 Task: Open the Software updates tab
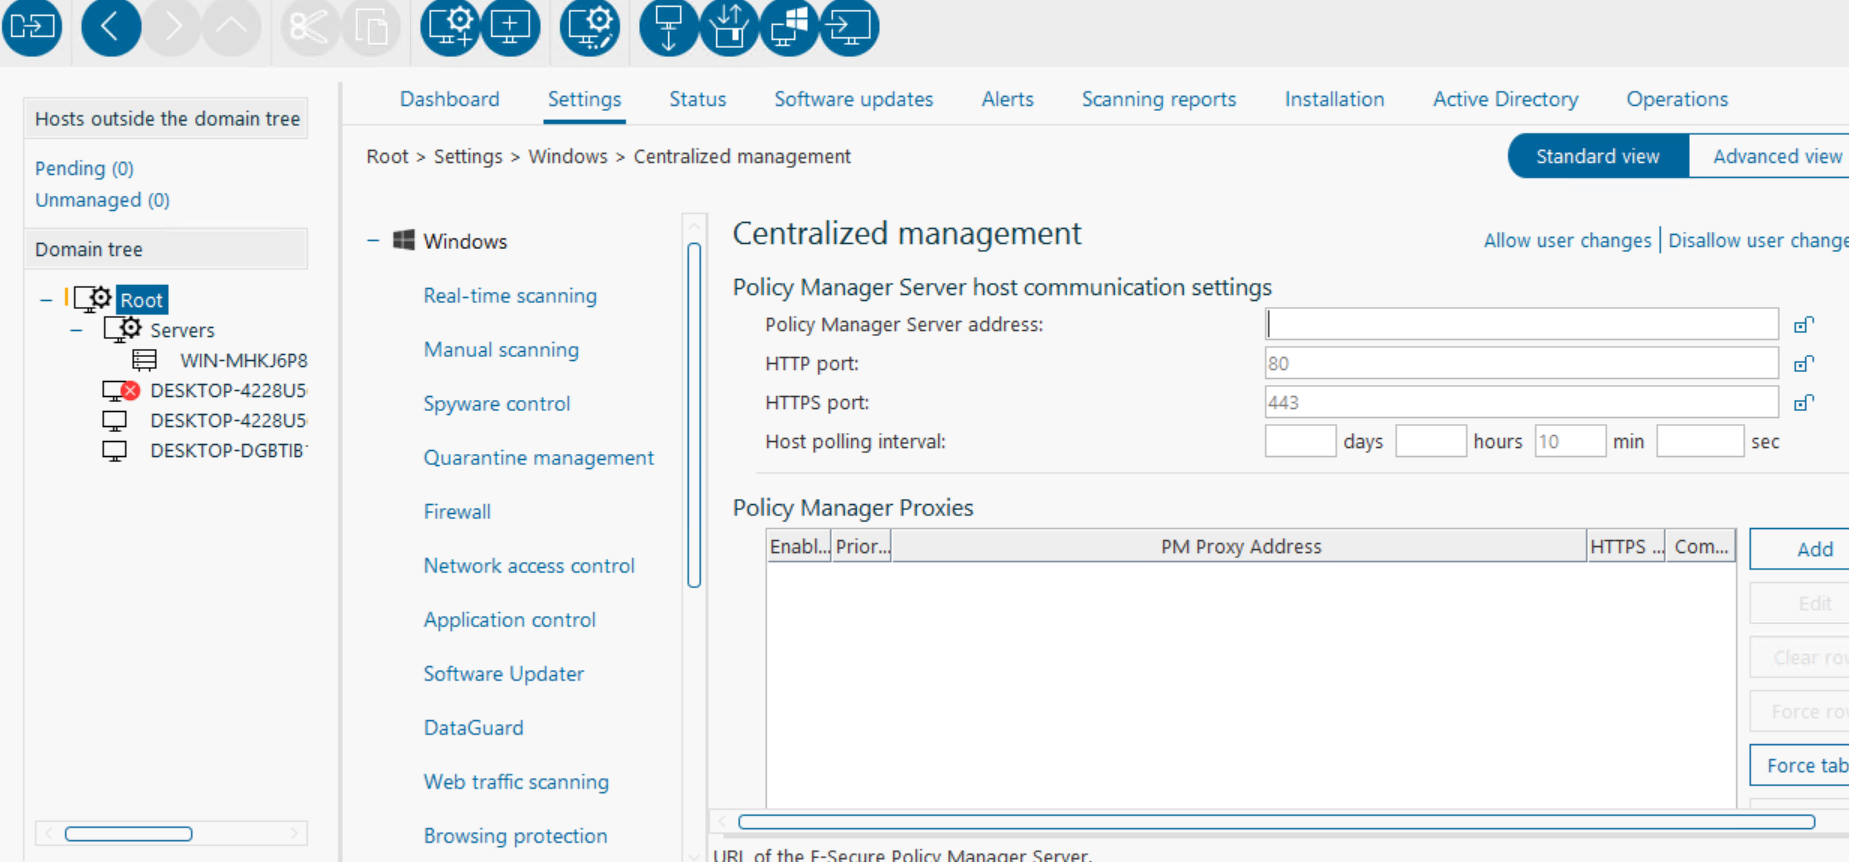[853, 99]
